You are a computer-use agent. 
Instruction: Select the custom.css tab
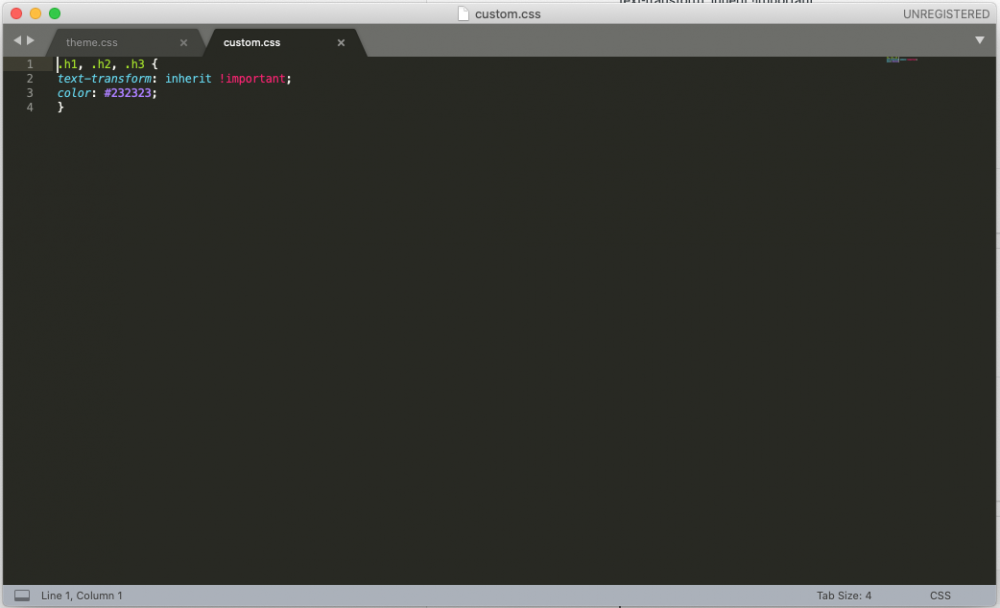click(251, 43)
